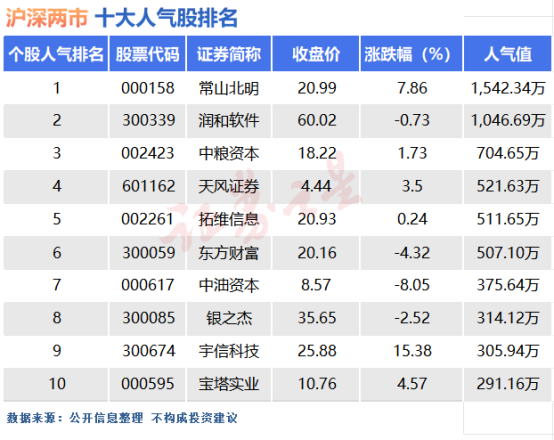The image size is (554, 440).
Task: Select stock name 宝塔实业
Action: [229, 384]
